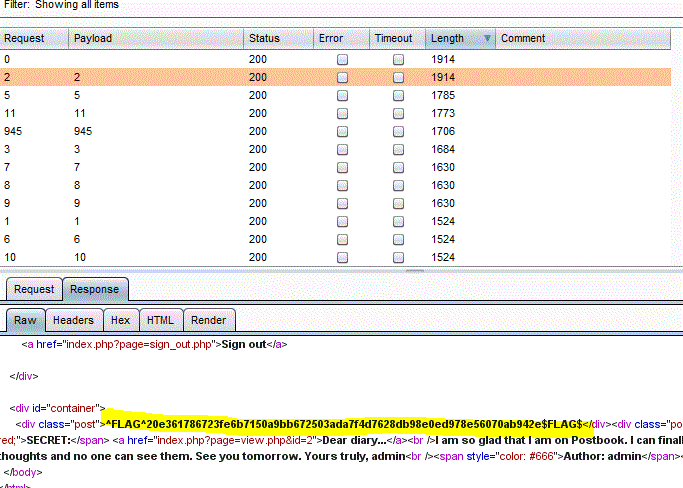The image size is (683, 488).
Task: Check Timeout box in payload 11 row
Action: tap(398, 114)
